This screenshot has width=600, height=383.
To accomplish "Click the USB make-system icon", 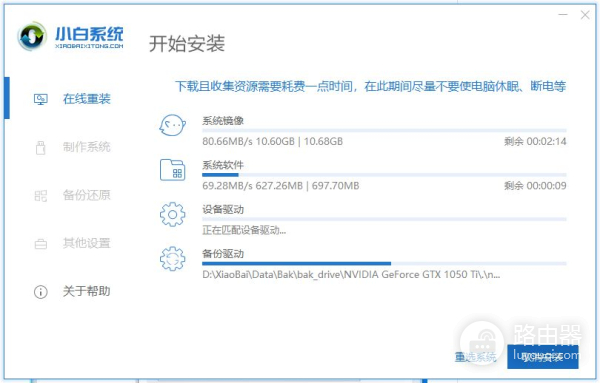I will [x=41, y=148].
